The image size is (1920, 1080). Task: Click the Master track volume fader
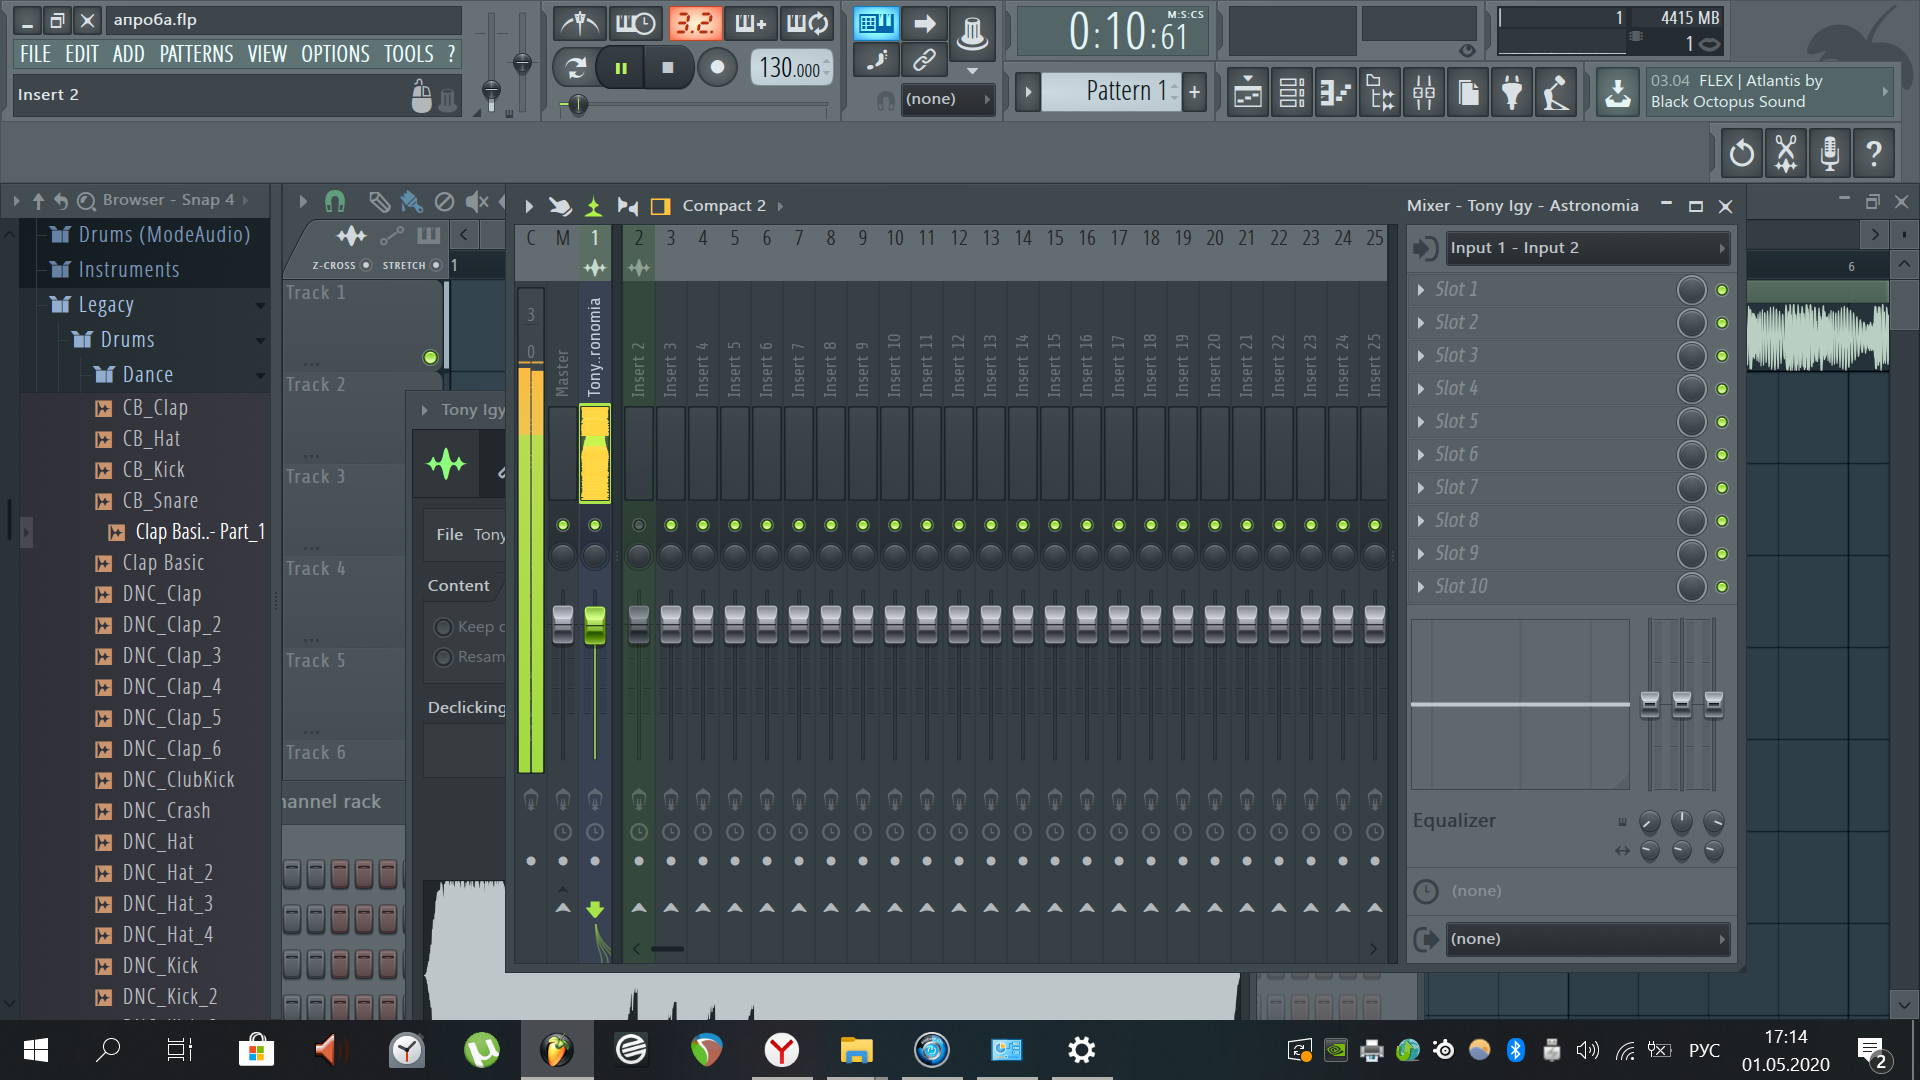tap(563, 624)
